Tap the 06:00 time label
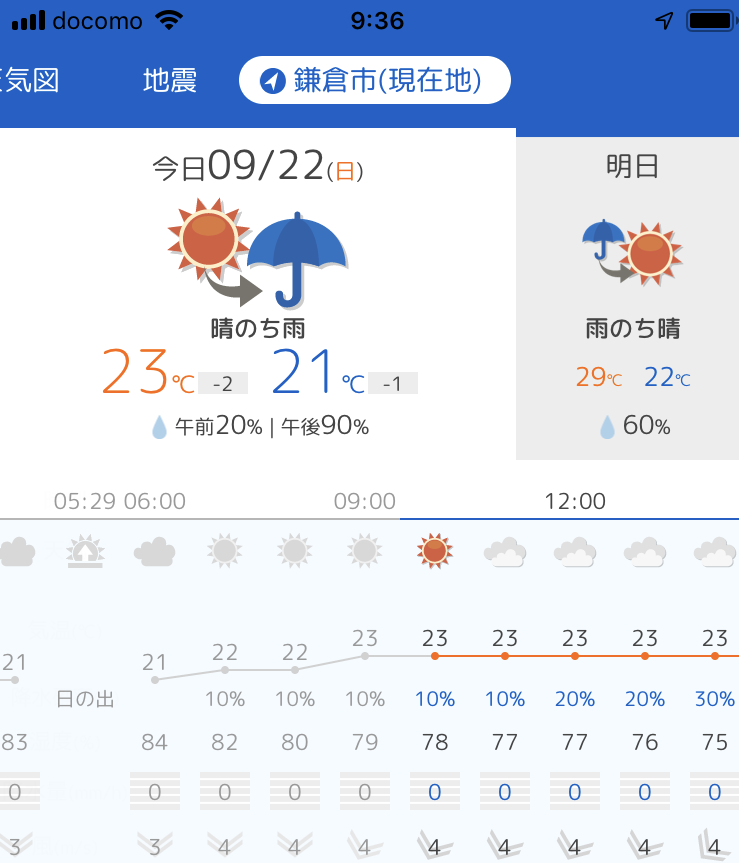The height and width of the screenshot is (863, 739). click(x=155, y=501)
